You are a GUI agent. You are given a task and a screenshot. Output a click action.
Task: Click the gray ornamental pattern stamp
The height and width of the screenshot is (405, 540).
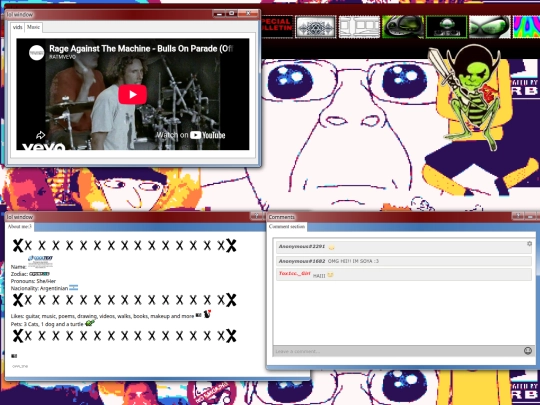[x=315, y=27]
